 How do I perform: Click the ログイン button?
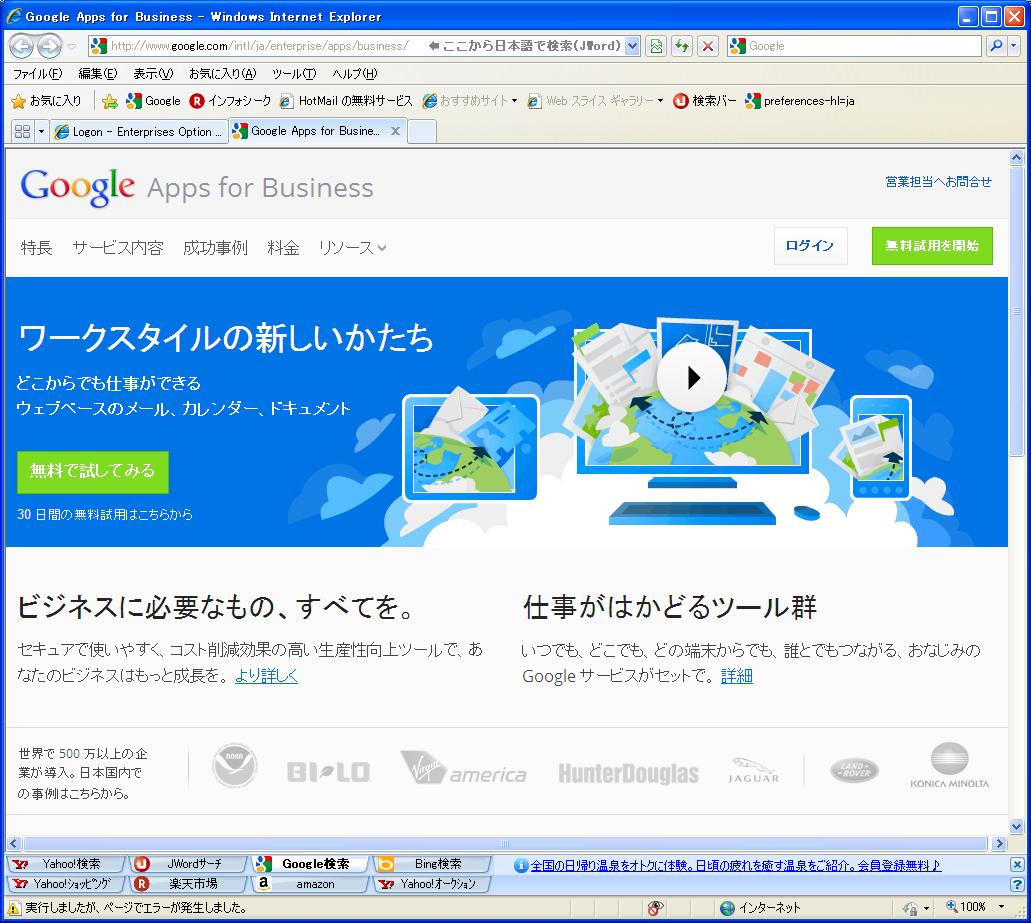point(810,246)
